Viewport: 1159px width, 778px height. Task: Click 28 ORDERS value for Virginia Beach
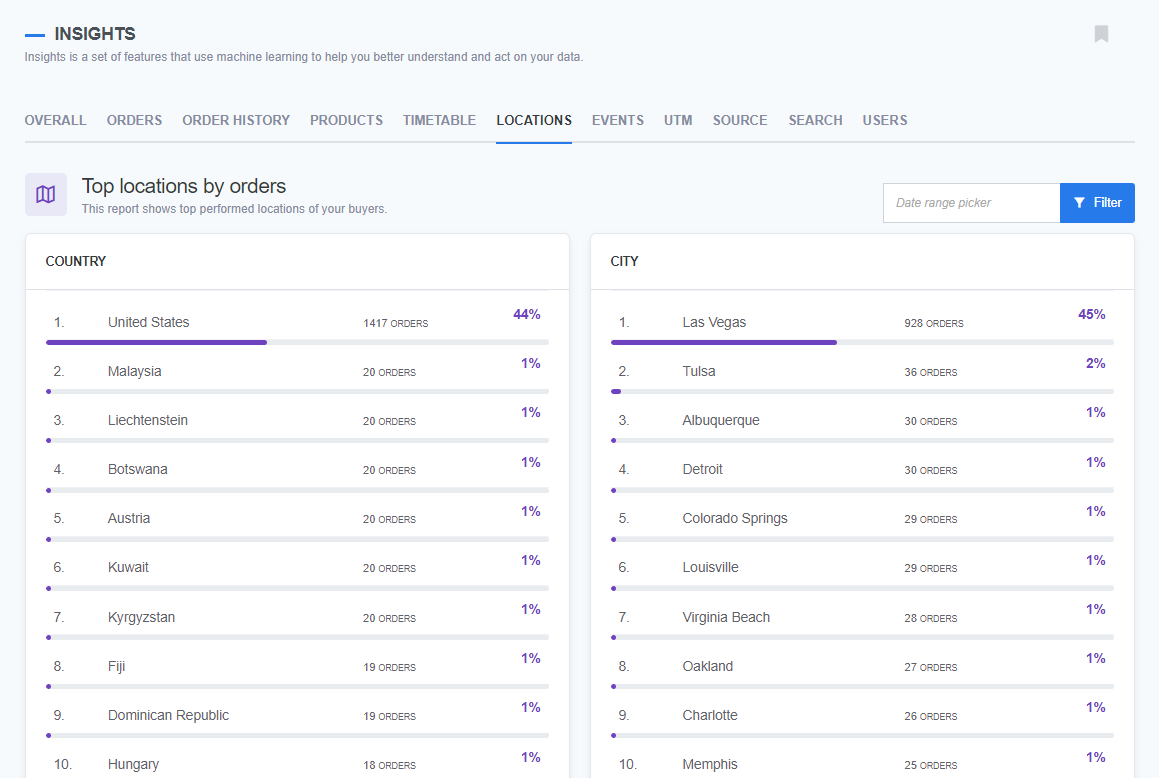pos(931,618)
